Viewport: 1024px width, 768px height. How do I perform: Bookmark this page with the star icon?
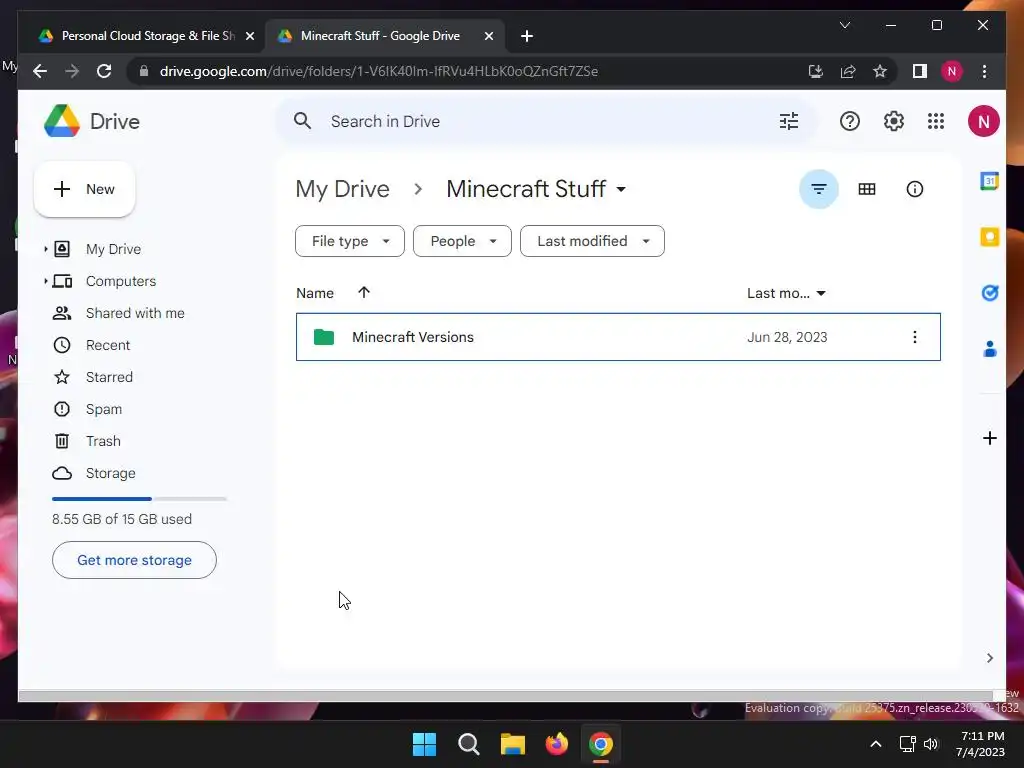pyautogui.click(x=880, y=71)
